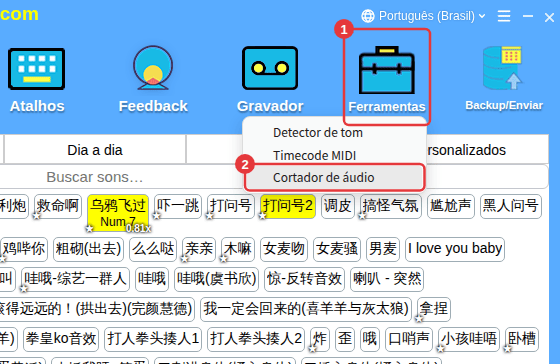Screen dimensions: 560x364
Task: Play the I love you baby sound
Action: tap(455, 249)
